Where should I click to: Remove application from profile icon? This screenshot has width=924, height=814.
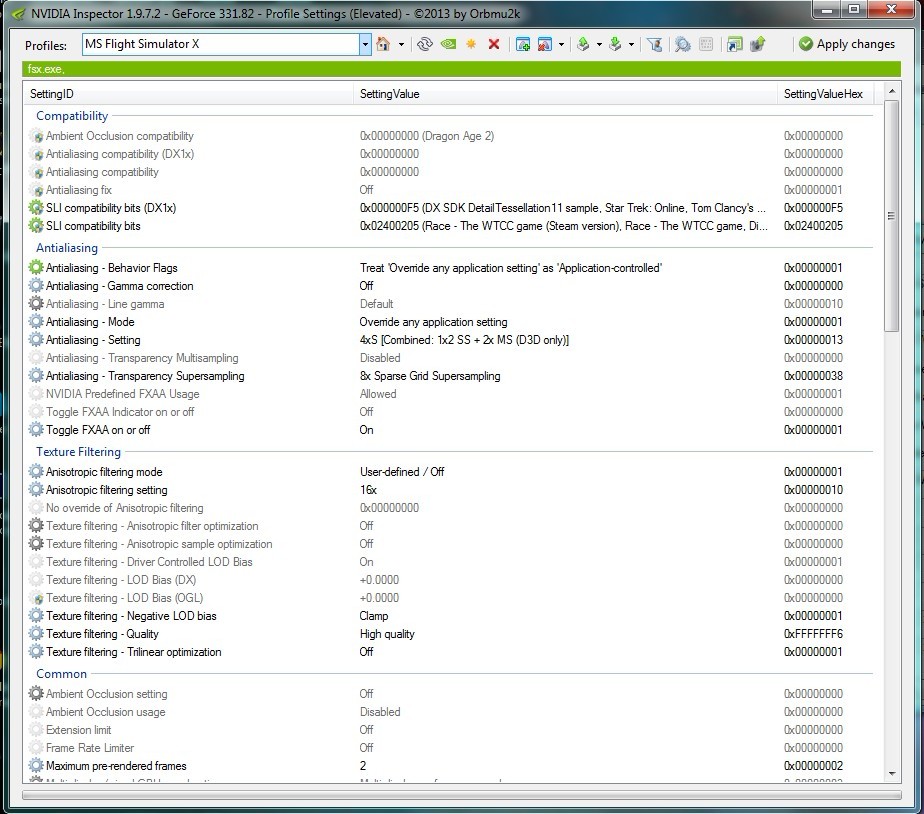point(545,44)
